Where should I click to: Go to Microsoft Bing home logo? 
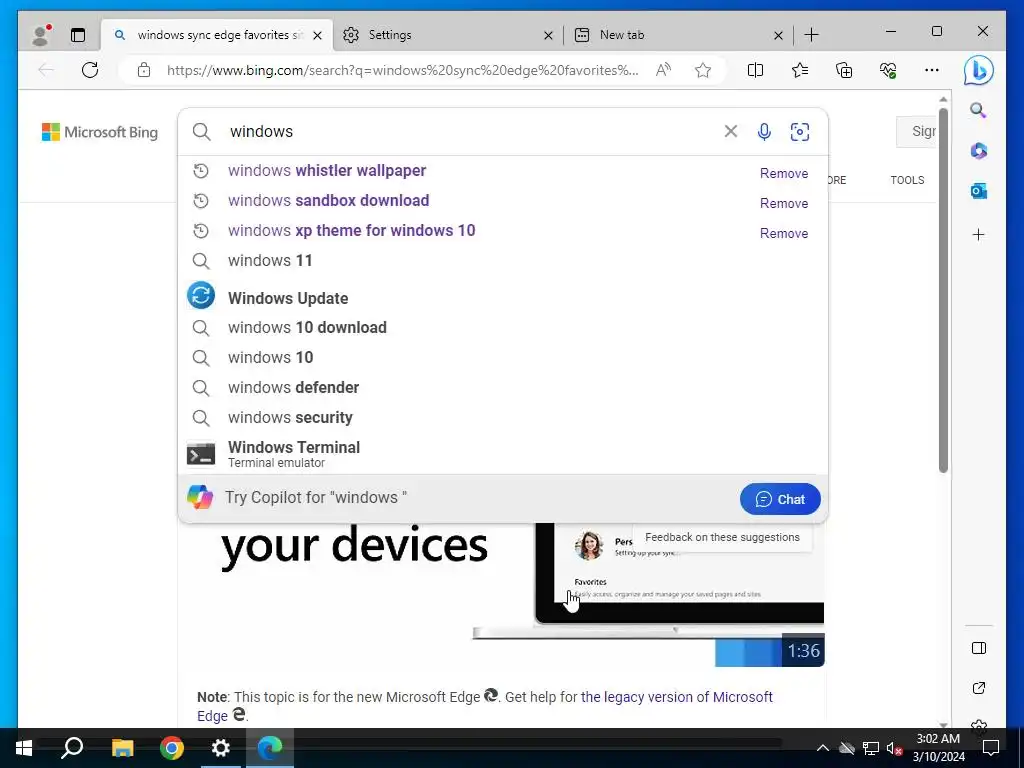[x=100, y=132]
